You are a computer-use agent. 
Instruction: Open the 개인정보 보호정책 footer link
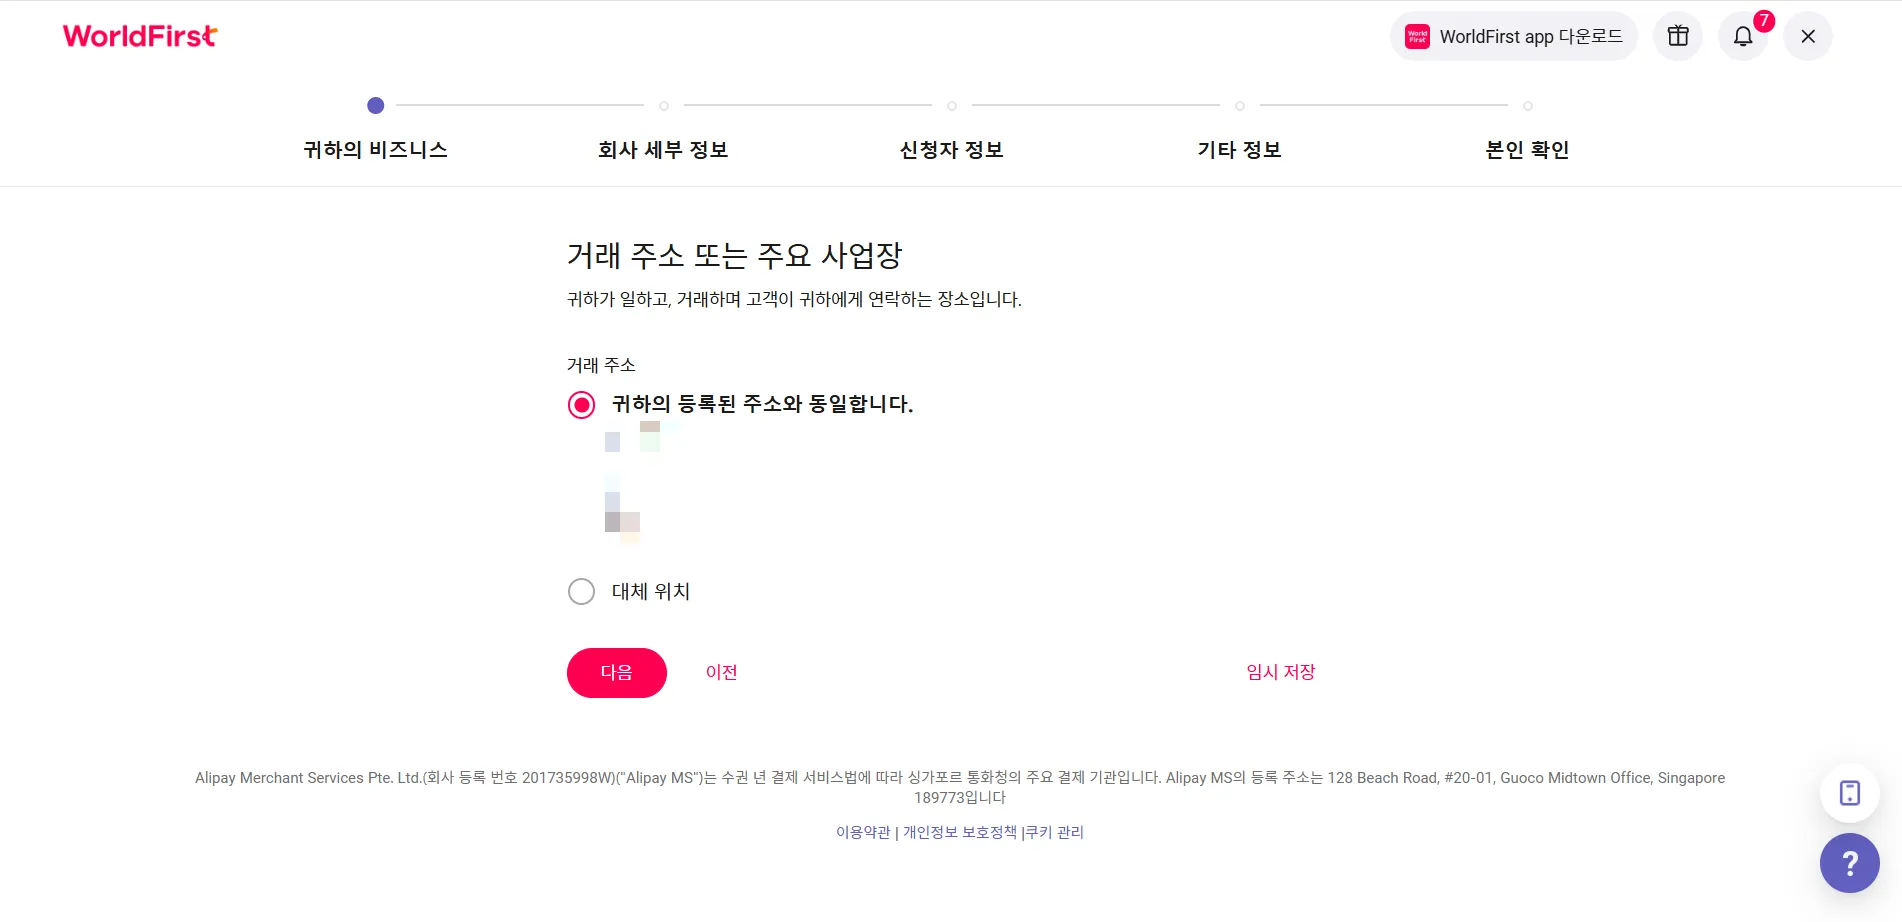(x=960, y=832)
